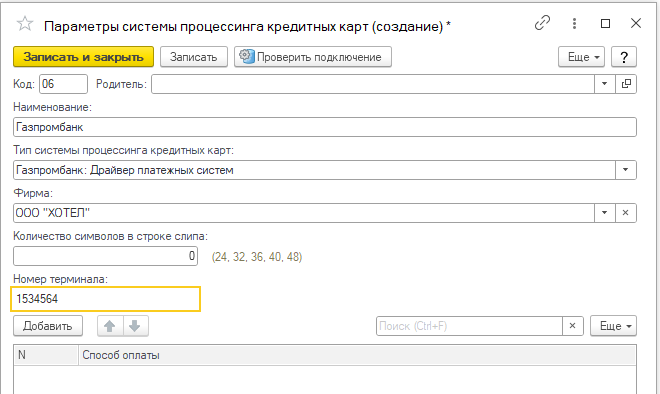
Task: Click the slip line character count field
Action: click(105, 256)
